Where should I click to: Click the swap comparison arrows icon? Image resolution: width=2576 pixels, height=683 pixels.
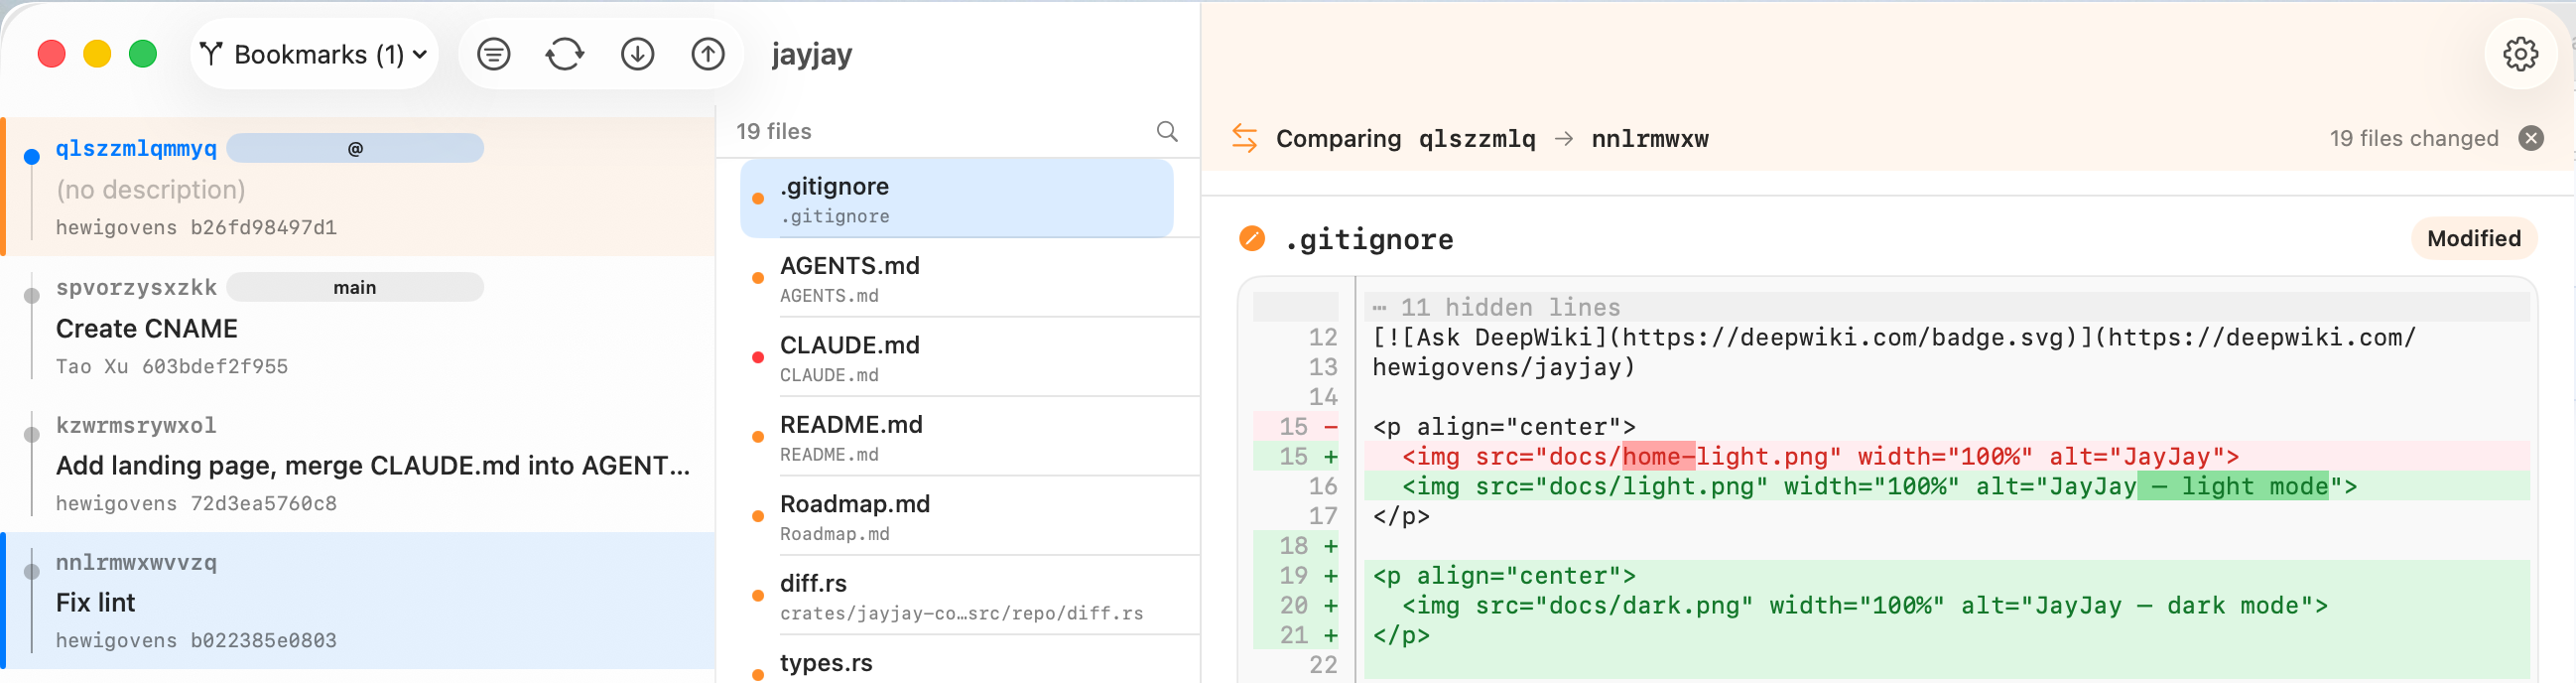point(1244,138)
